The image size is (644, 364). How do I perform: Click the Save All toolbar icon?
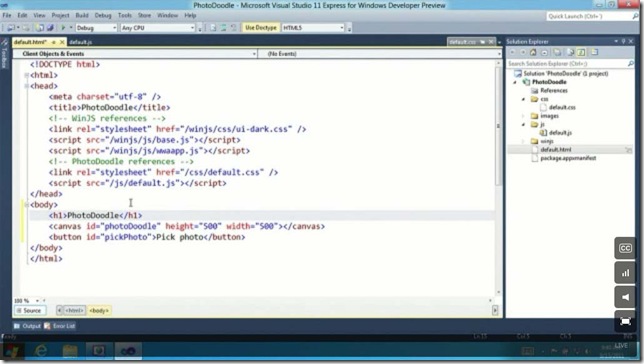50,28
